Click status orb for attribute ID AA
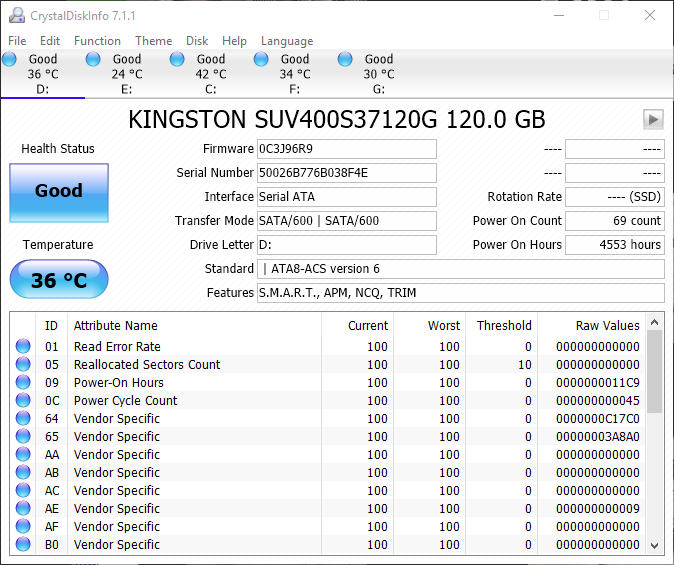This screenshot has width=674, height=565. click(x=23, y=454)
